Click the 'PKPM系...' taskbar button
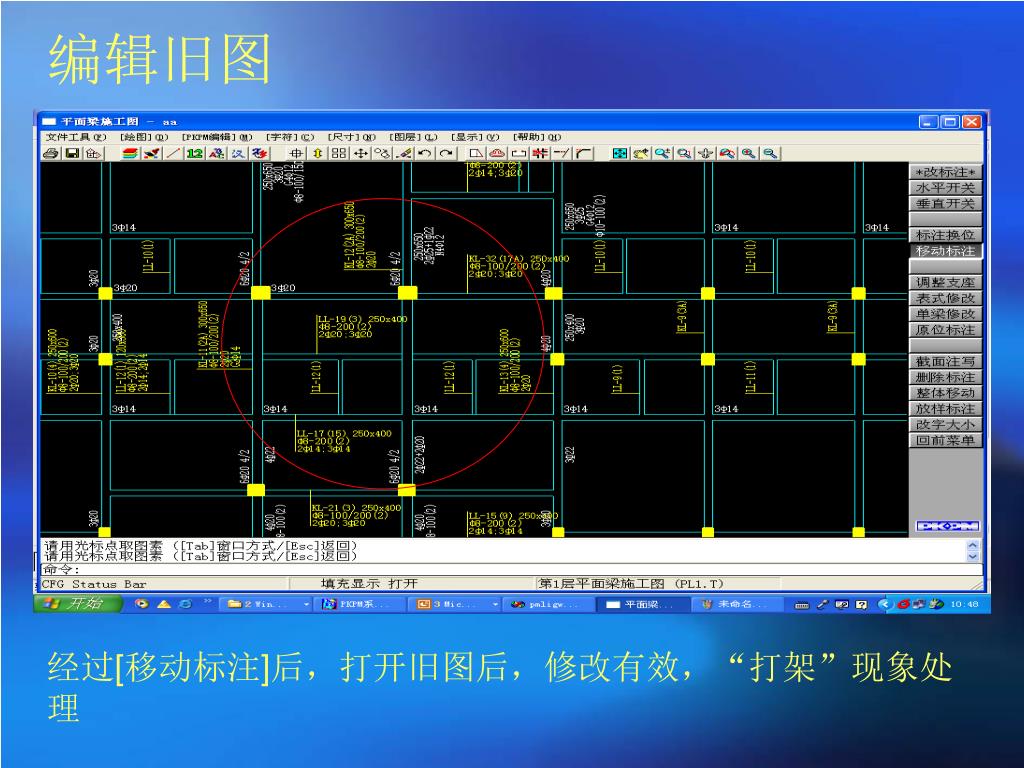This screenshot has width=1024, height=768. (360, 604)
